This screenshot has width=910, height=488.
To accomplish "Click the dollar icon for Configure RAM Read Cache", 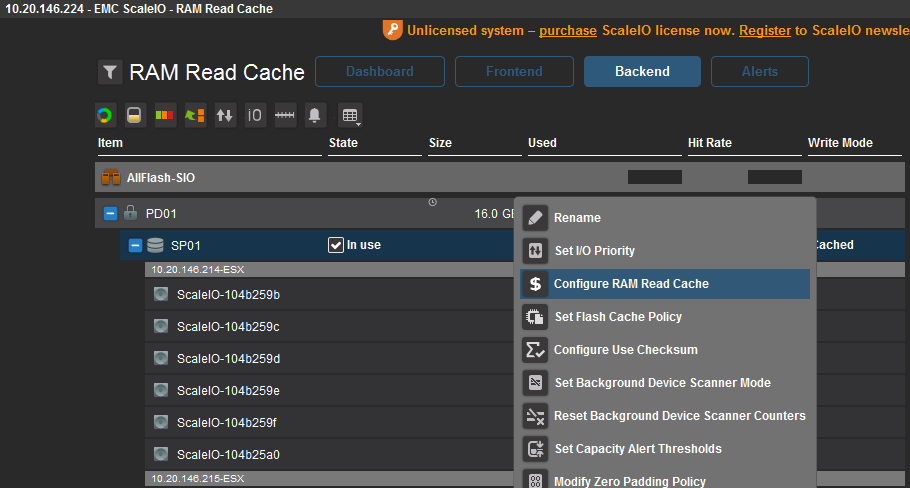I will [535, 284].
